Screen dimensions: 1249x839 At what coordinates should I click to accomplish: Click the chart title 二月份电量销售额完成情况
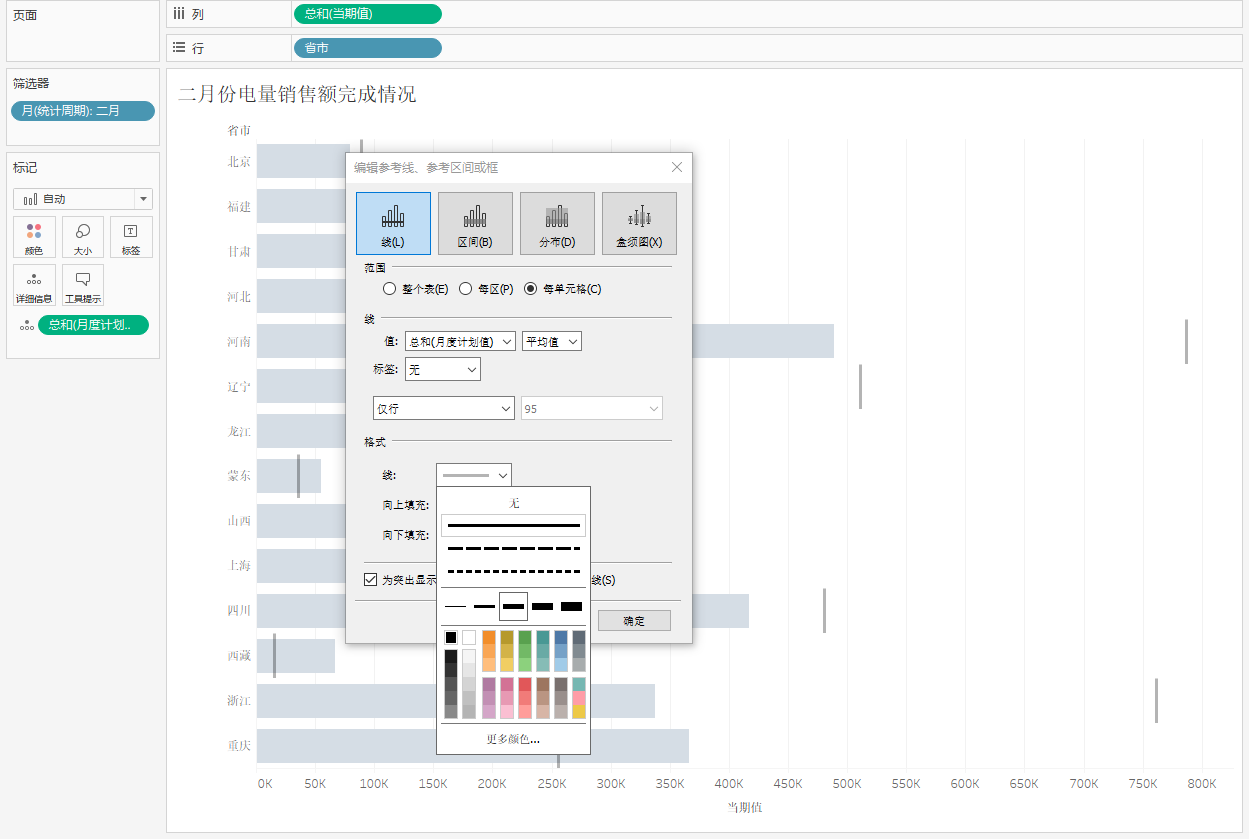tap(297, 94)
